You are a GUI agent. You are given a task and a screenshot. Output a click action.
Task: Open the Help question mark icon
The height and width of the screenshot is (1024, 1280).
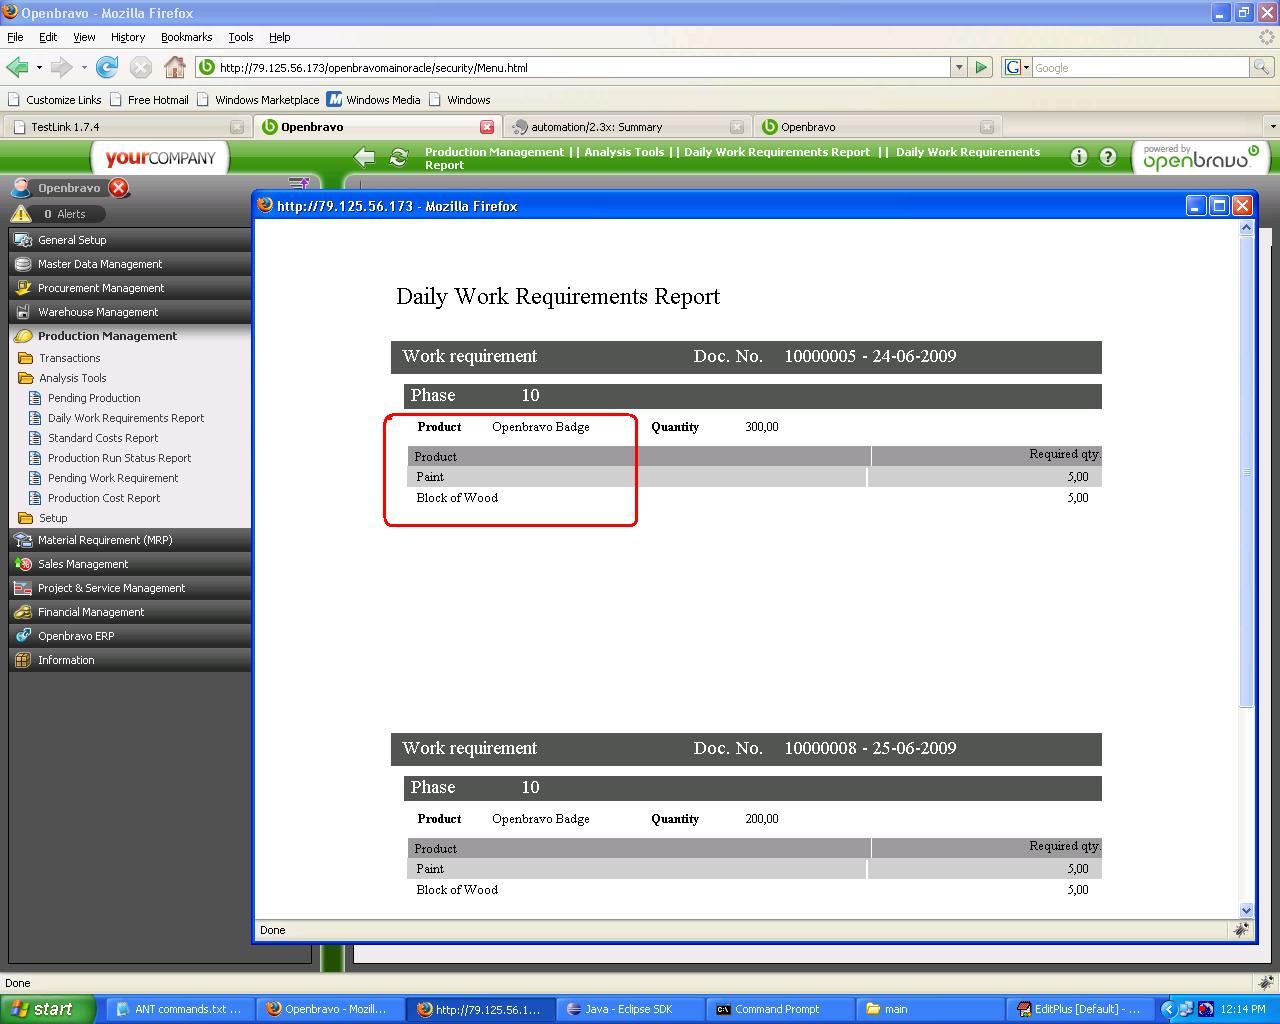pyautogui.click(x=1108, y=157)
